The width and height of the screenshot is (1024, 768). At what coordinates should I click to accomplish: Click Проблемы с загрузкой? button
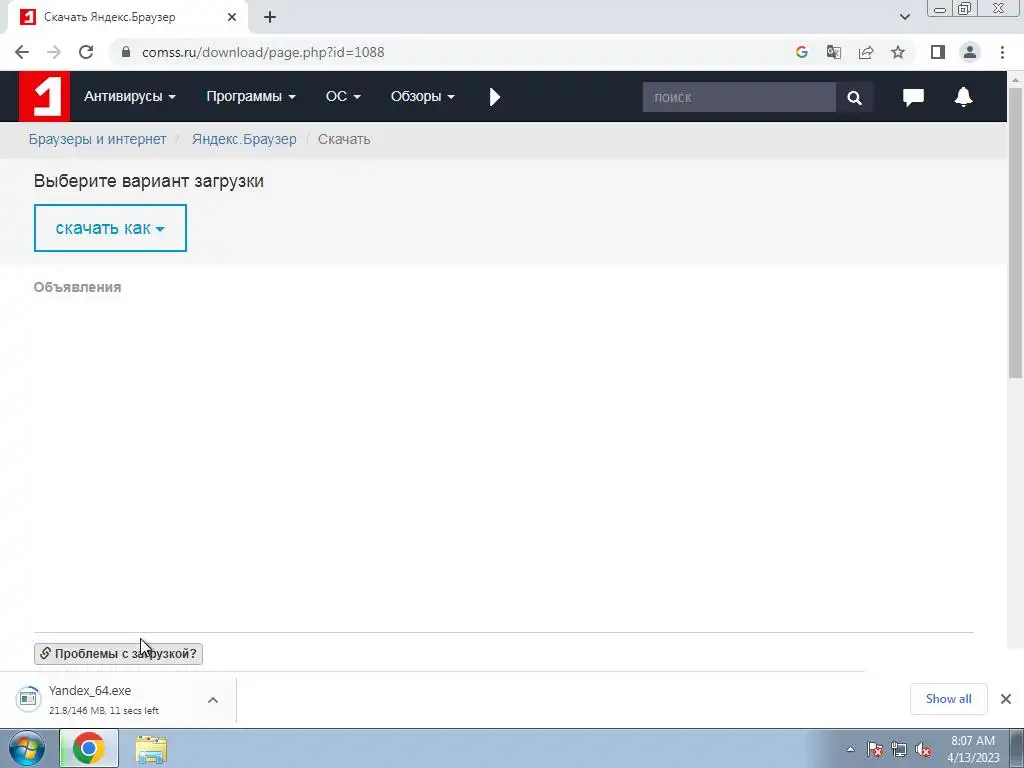pos(118,654)
